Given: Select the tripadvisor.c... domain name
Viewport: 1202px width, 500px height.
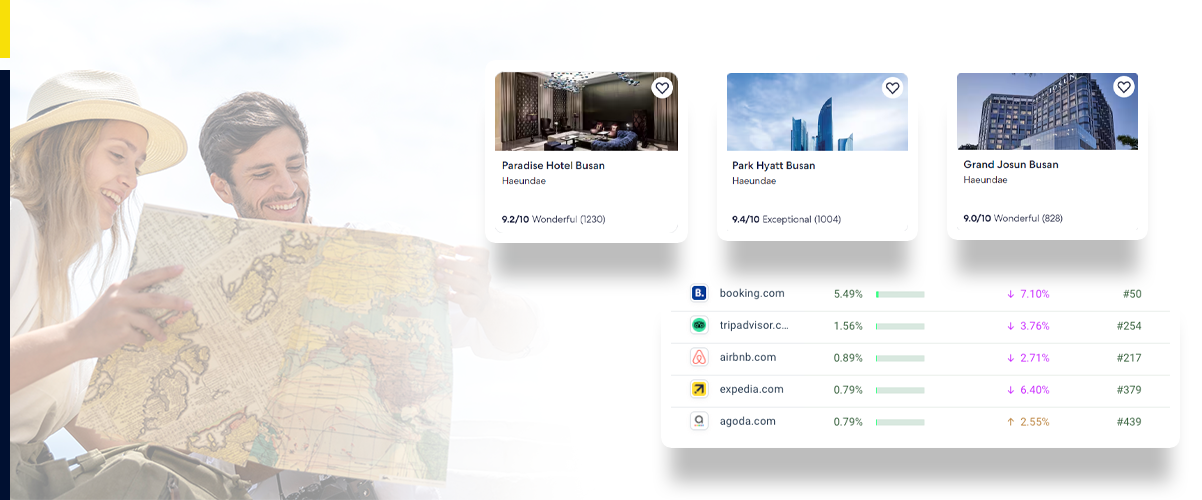Looking at the screenshot, I should (x=754, y=326).
